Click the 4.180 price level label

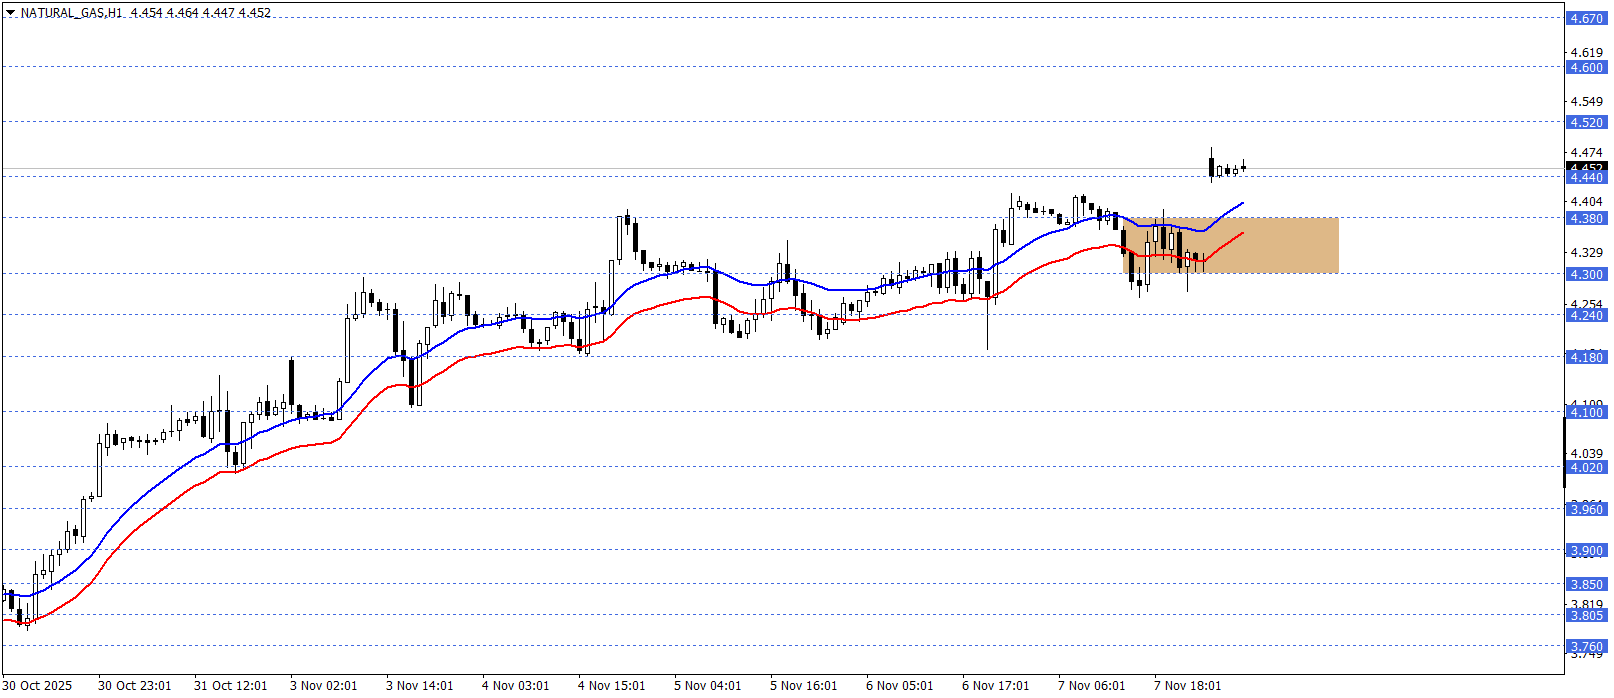tap(1586, 358)
